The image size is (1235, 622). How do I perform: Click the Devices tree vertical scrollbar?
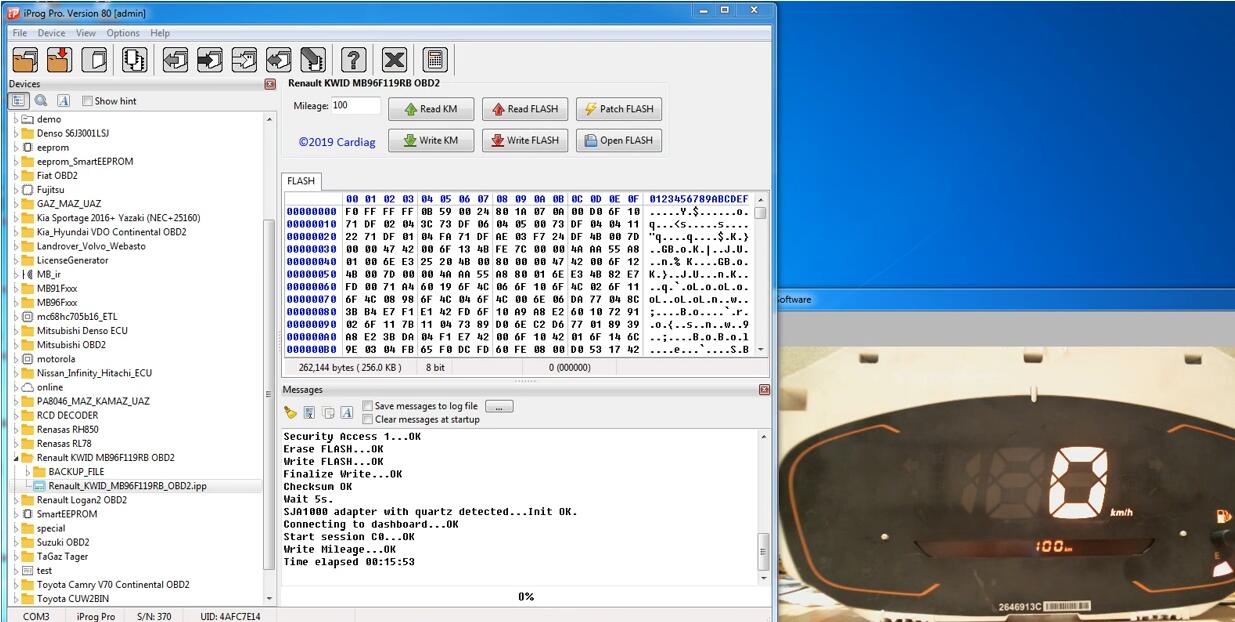[x=269, y=358]
